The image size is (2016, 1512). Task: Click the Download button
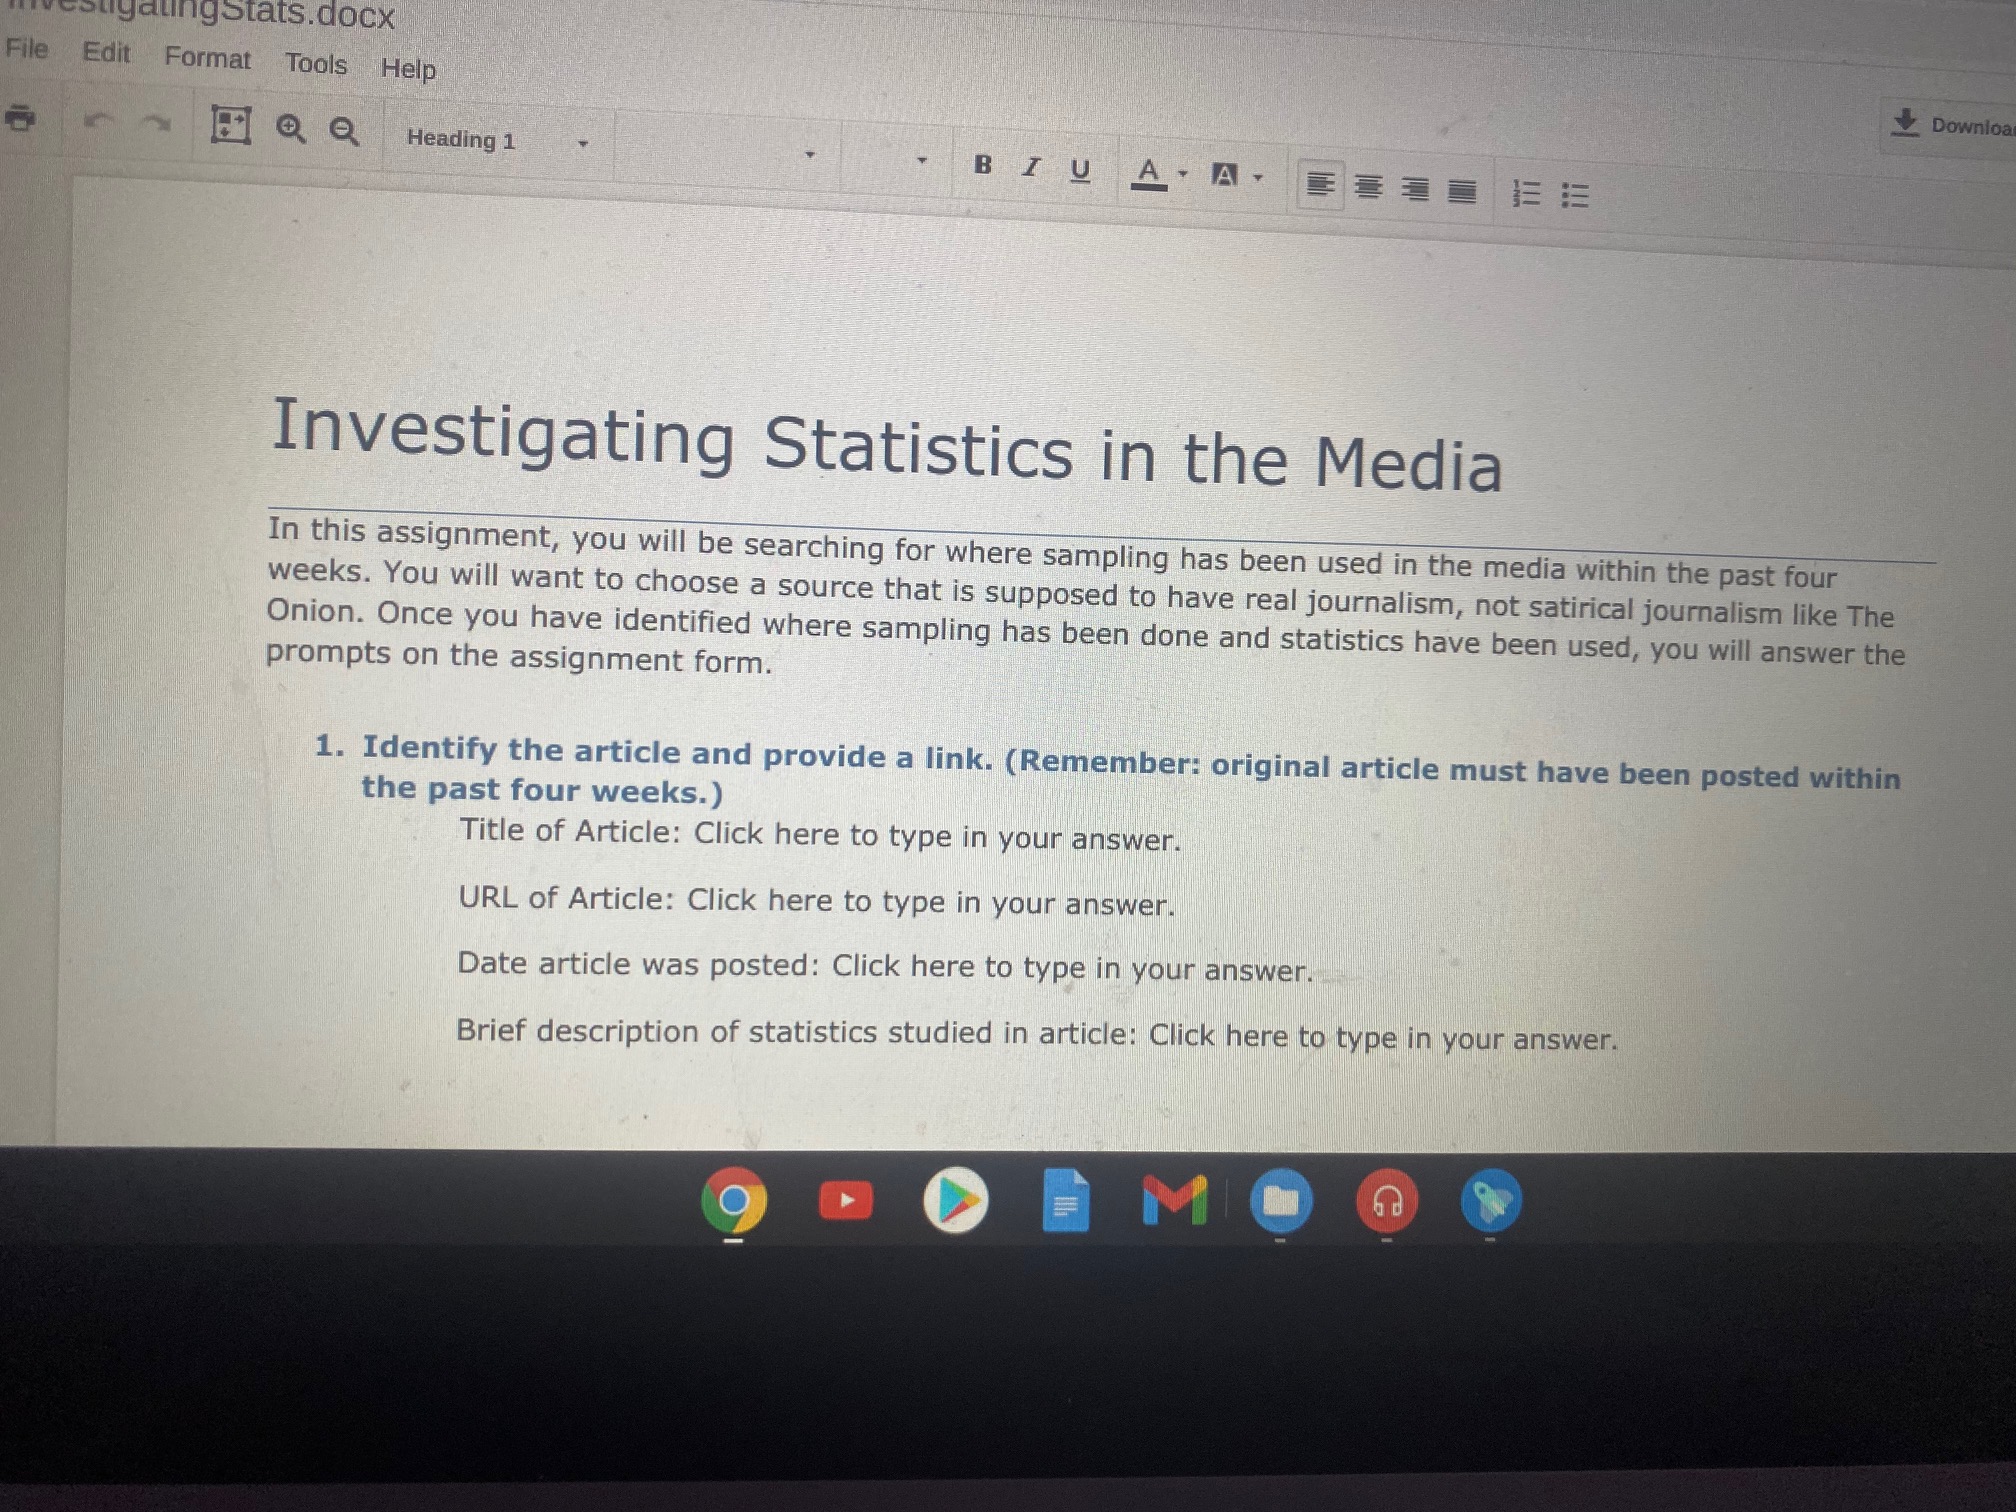(x=1950, y=126)
